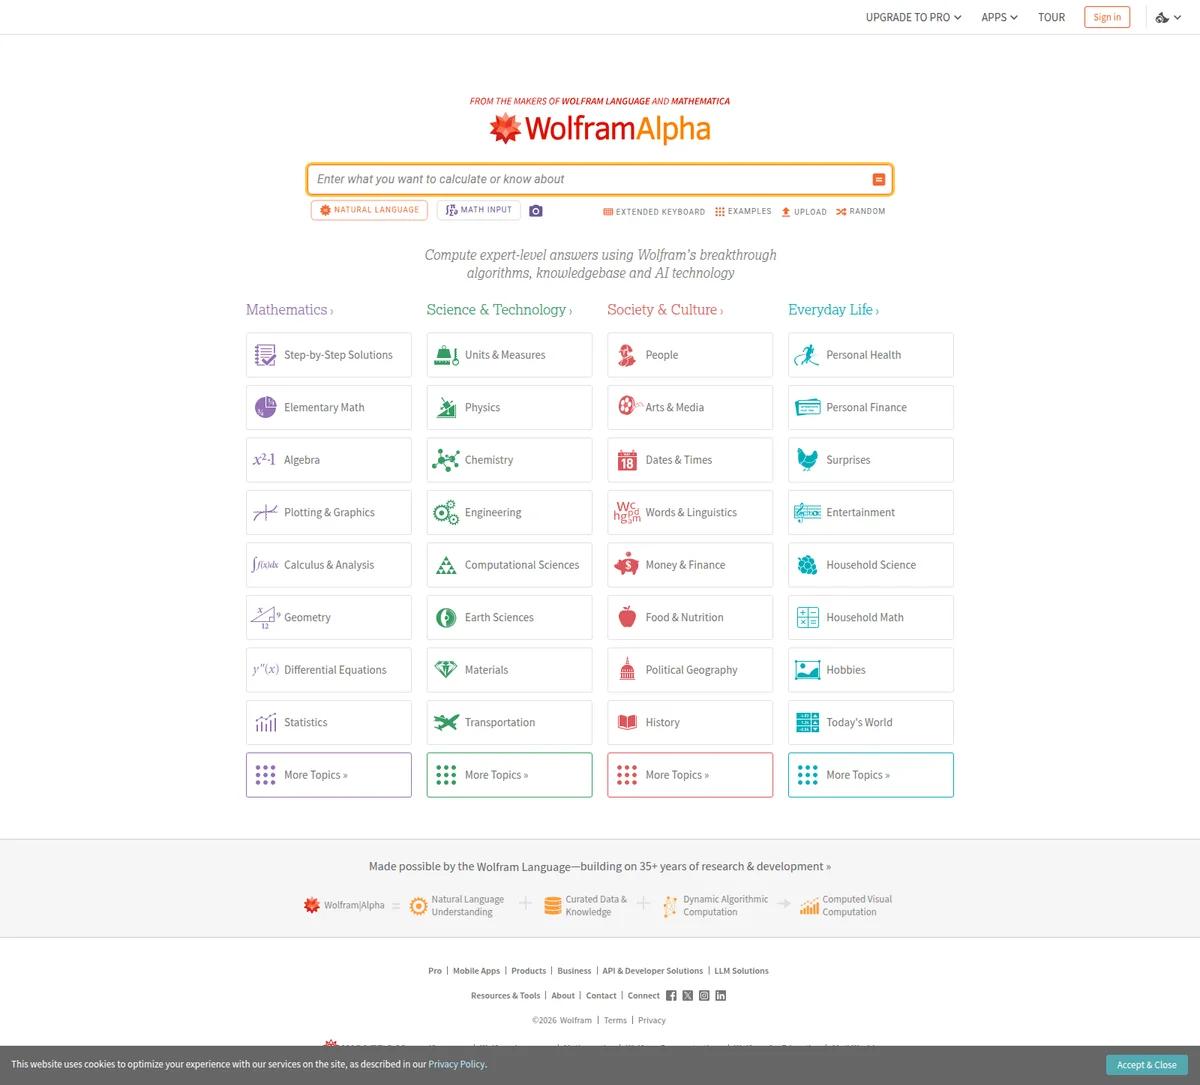
Task: Open the Surprises topic
Action: click(x=870, y=459)
